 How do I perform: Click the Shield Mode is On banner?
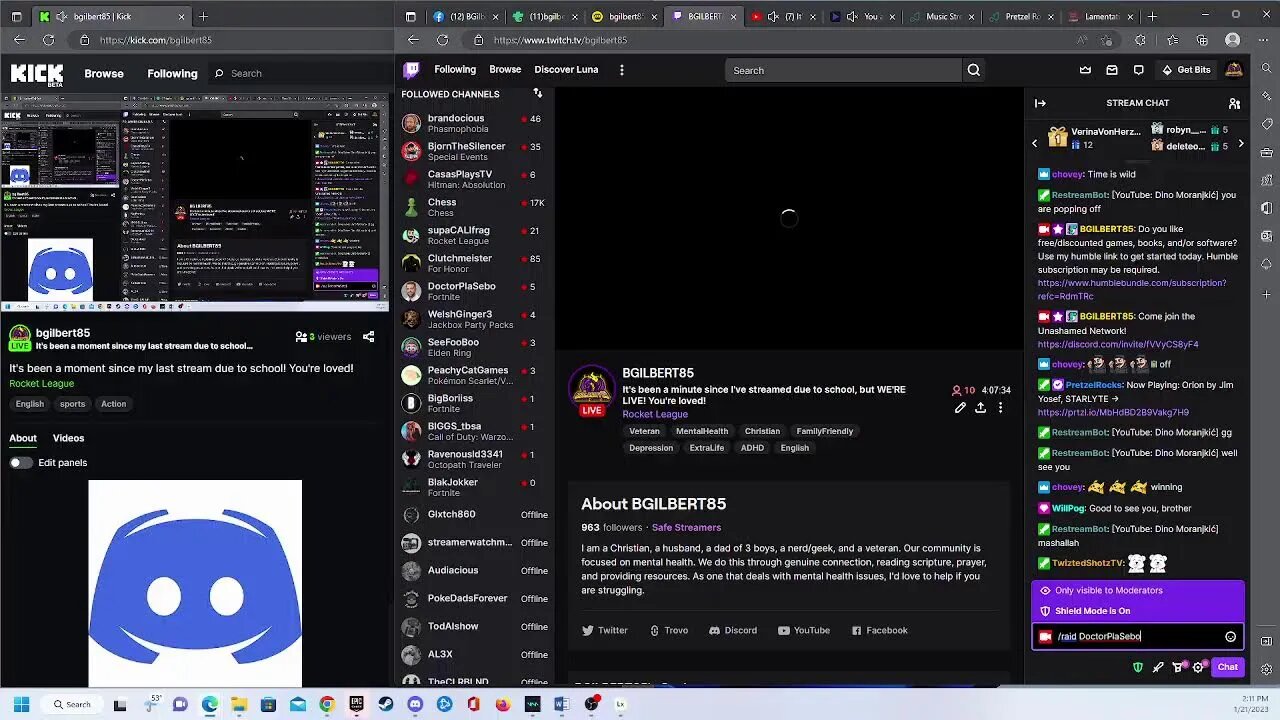pyautogui.click(x=1138, y=611)
